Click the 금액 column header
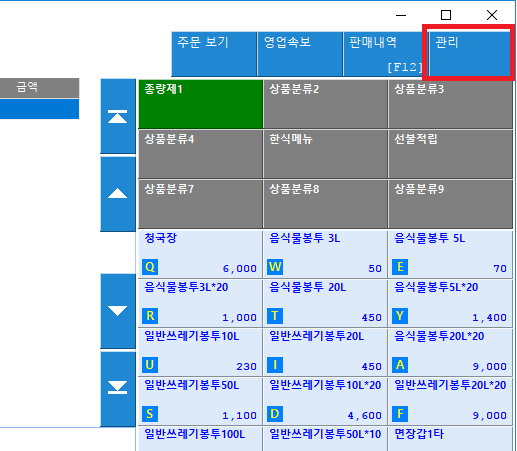This screenshot has height=451, width=517. pyautogui.click(x=39, y=88)
